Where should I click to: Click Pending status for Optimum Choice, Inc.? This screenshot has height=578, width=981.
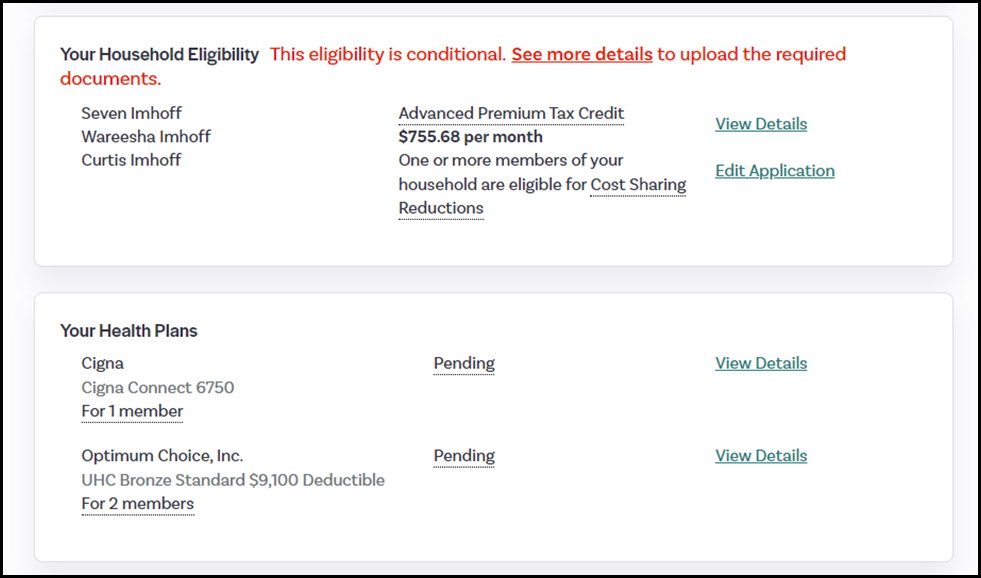click(463, 455)
